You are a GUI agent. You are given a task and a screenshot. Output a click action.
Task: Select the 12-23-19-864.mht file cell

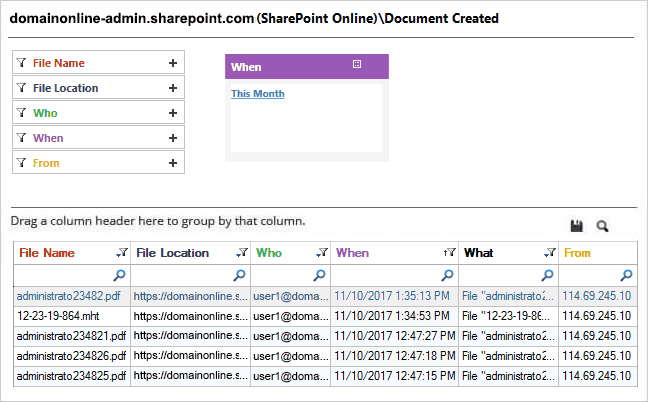72,316
